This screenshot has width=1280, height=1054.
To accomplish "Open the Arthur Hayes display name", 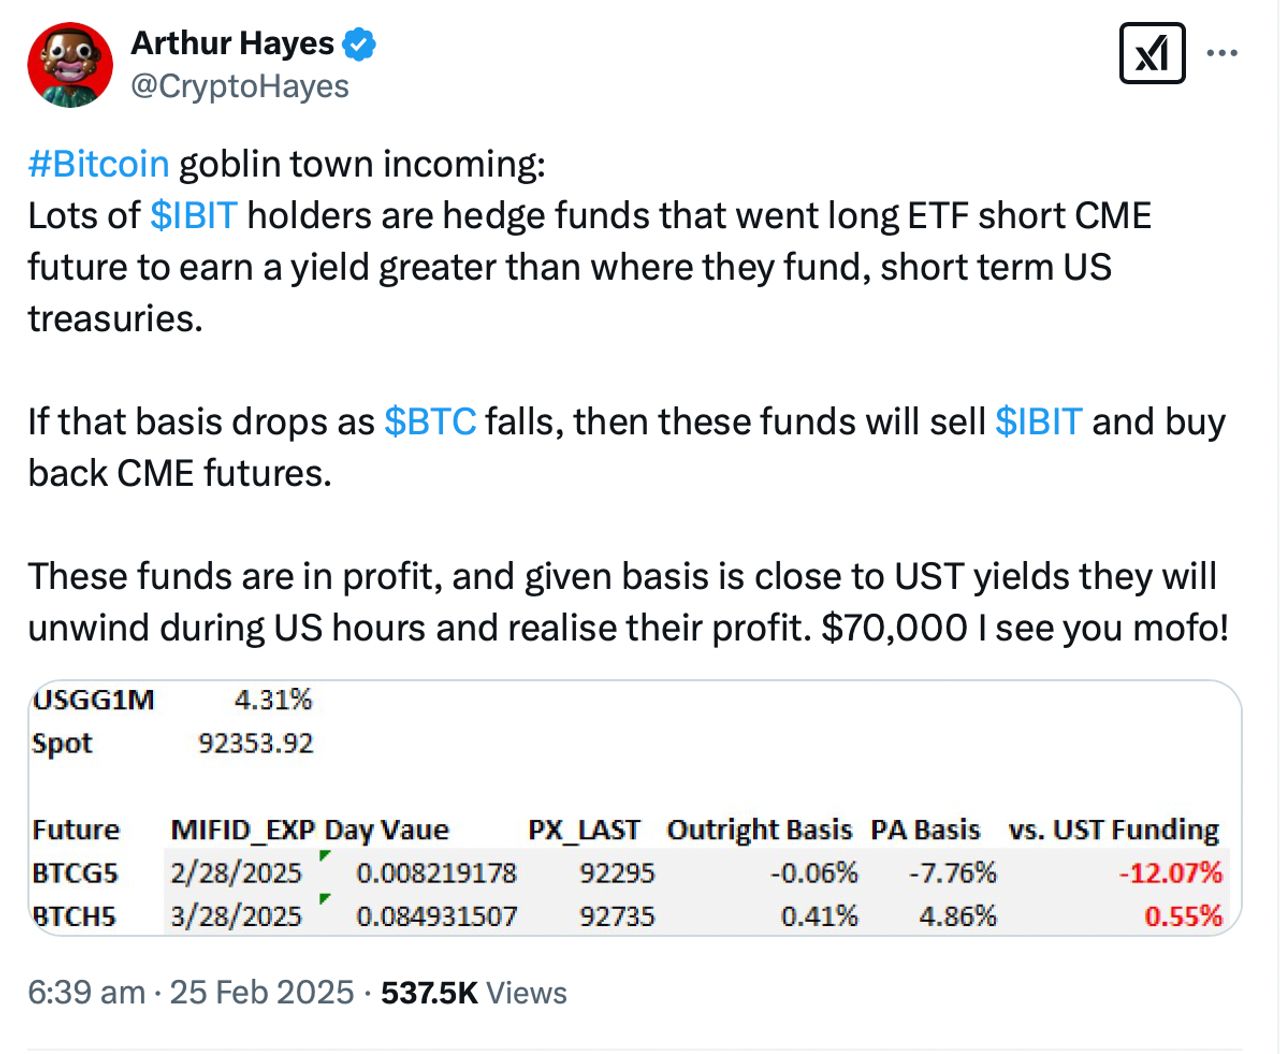I will point(232,43).
